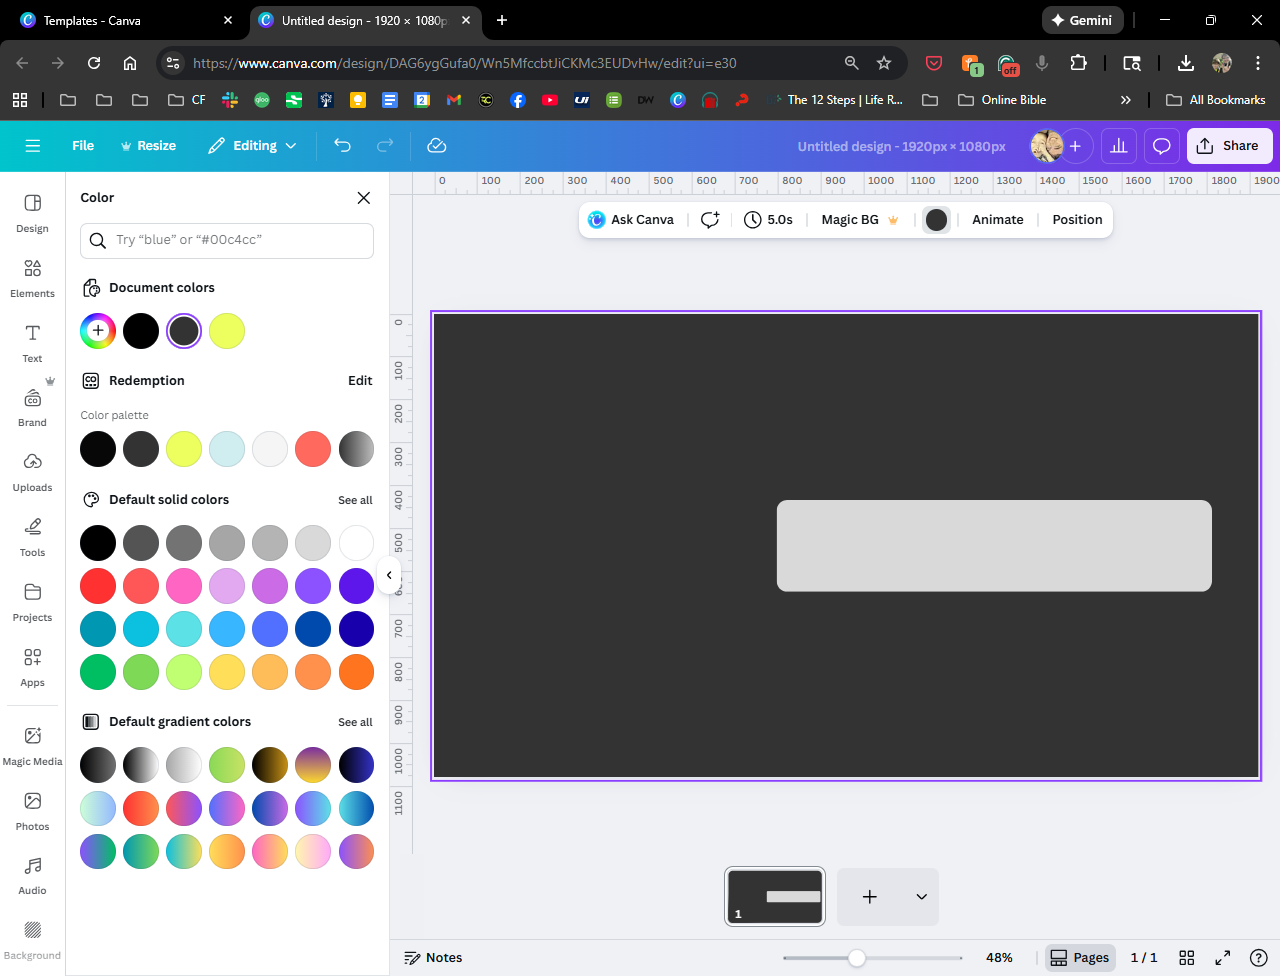This screenshot has height=976, width=1280.
Task: Open the Elements panel in sidebar
Action: [x=32, y=278]
